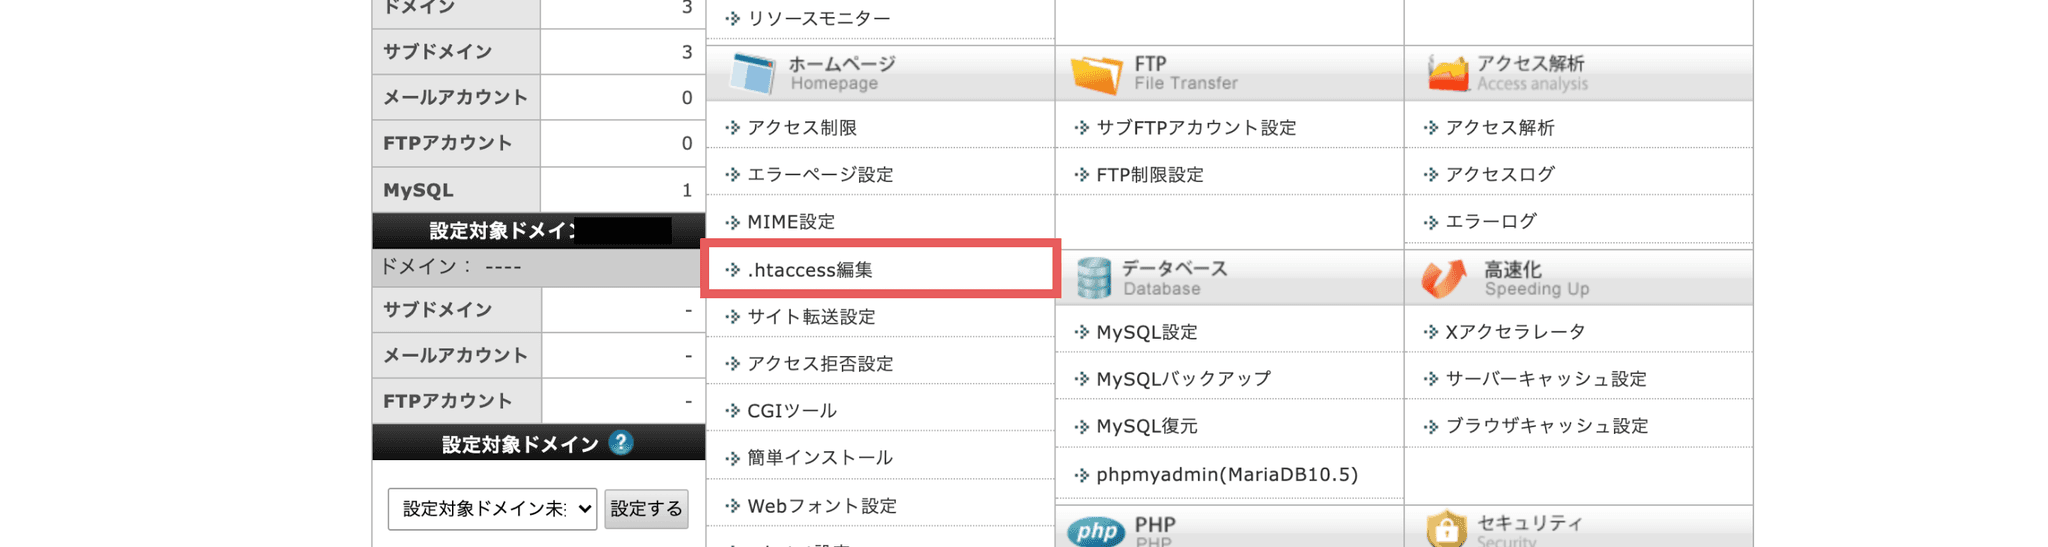
Task: Click the upper メールアカウント row with value 0
Action: tap(539, 97)
